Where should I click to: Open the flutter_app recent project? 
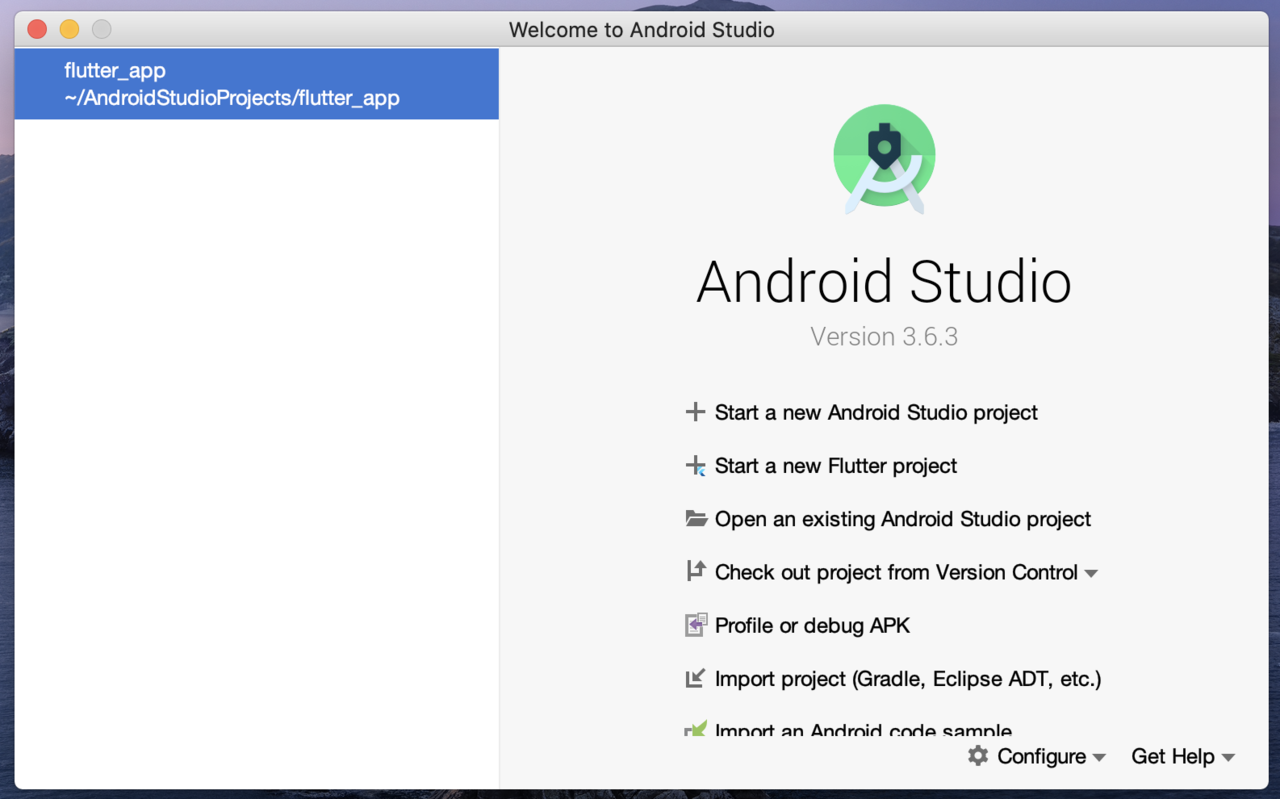coord(256,84)
